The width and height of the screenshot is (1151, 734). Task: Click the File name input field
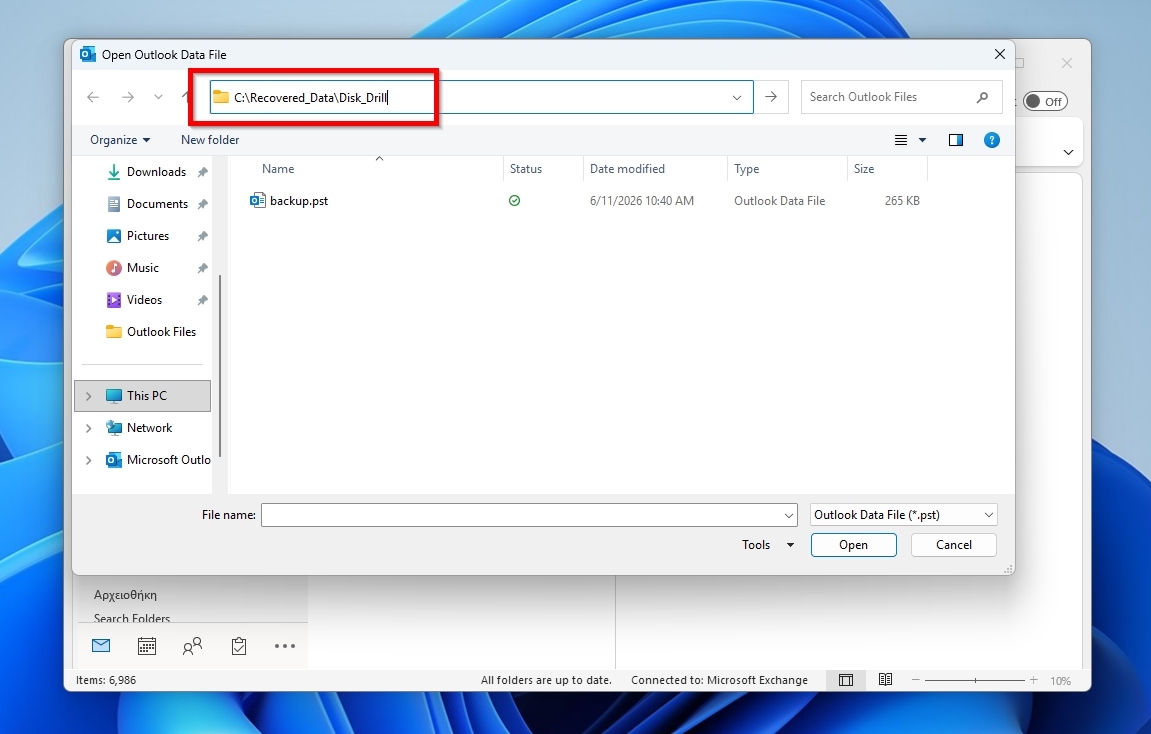click(522, 515)
